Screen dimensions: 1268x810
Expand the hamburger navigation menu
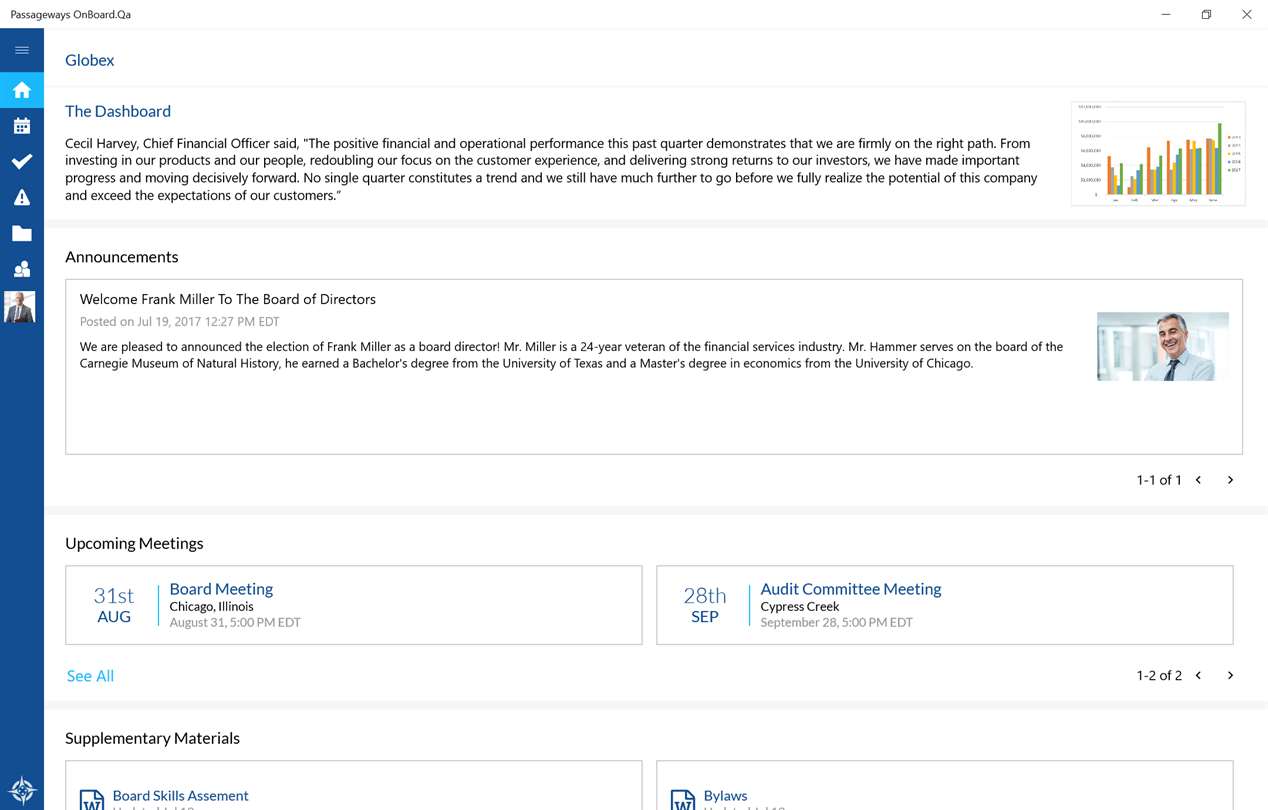click(x=22, y=50)
